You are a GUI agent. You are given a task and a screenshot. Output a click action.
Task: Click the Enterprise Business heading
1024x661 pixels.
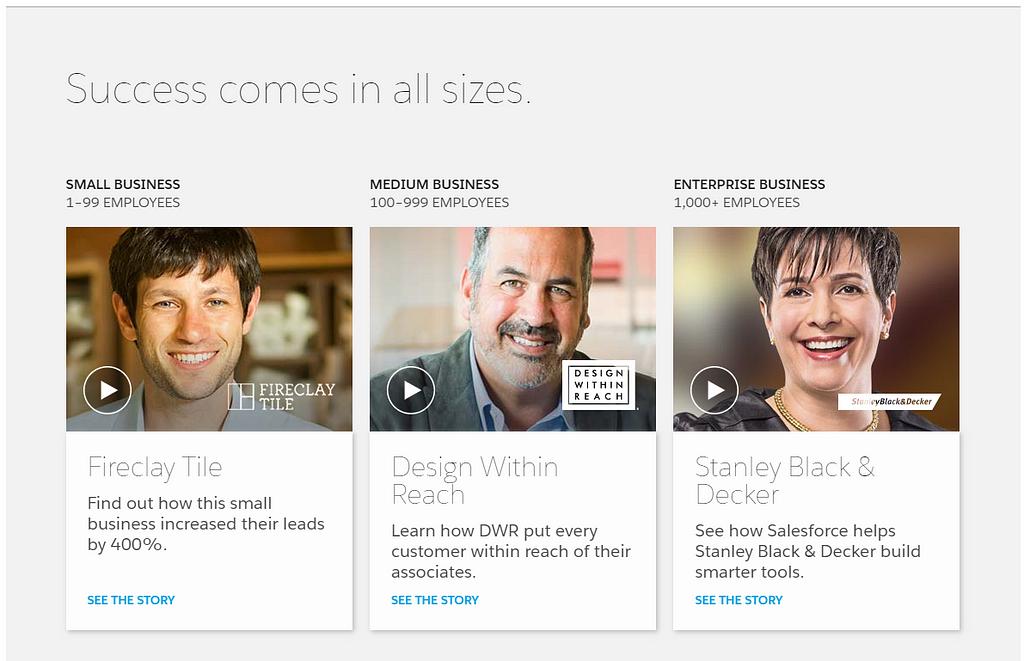click(749, 184)
